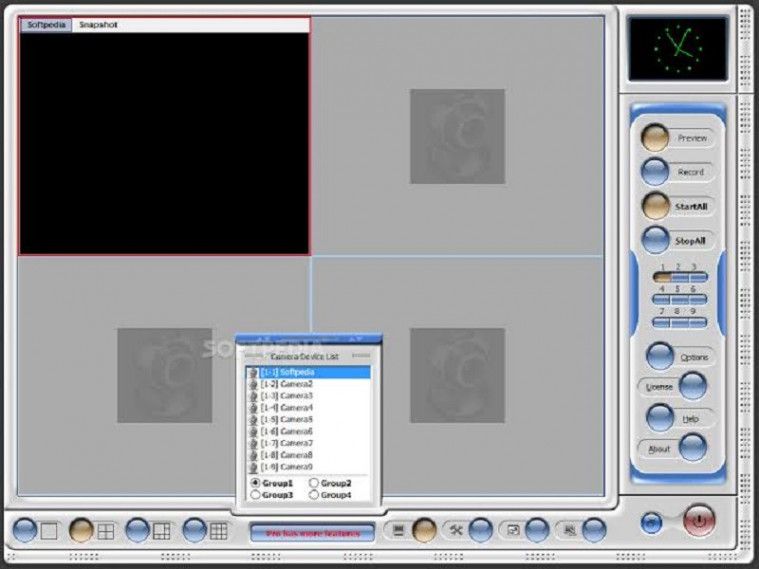The height and width of the screenshot is (569, 759).
Task: Select [1-5] Camera5 in device list
Action: (x=308, y=419)
